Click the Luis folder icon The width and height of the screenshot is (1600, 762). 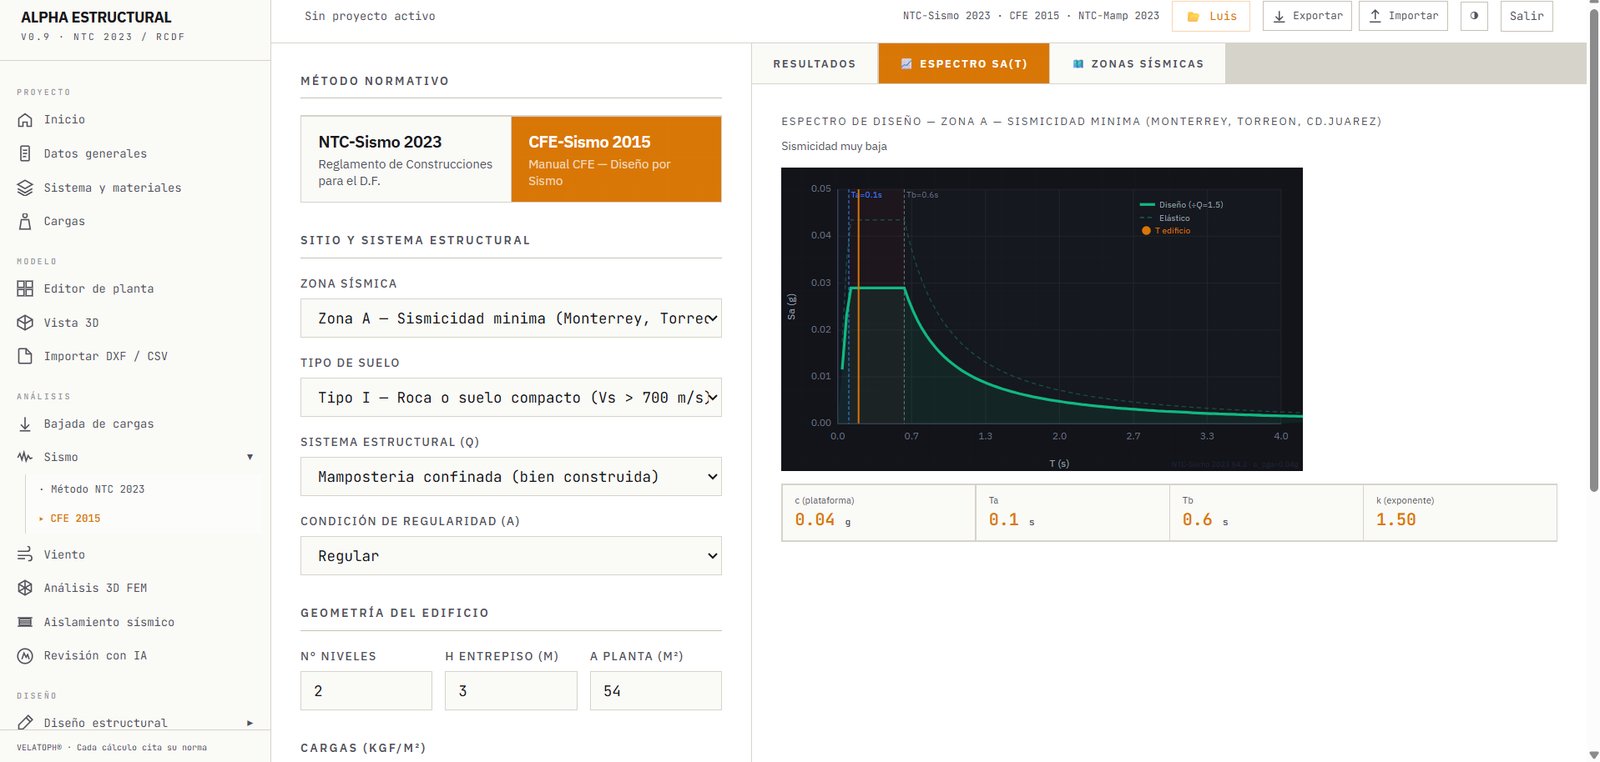(1193, 16)
